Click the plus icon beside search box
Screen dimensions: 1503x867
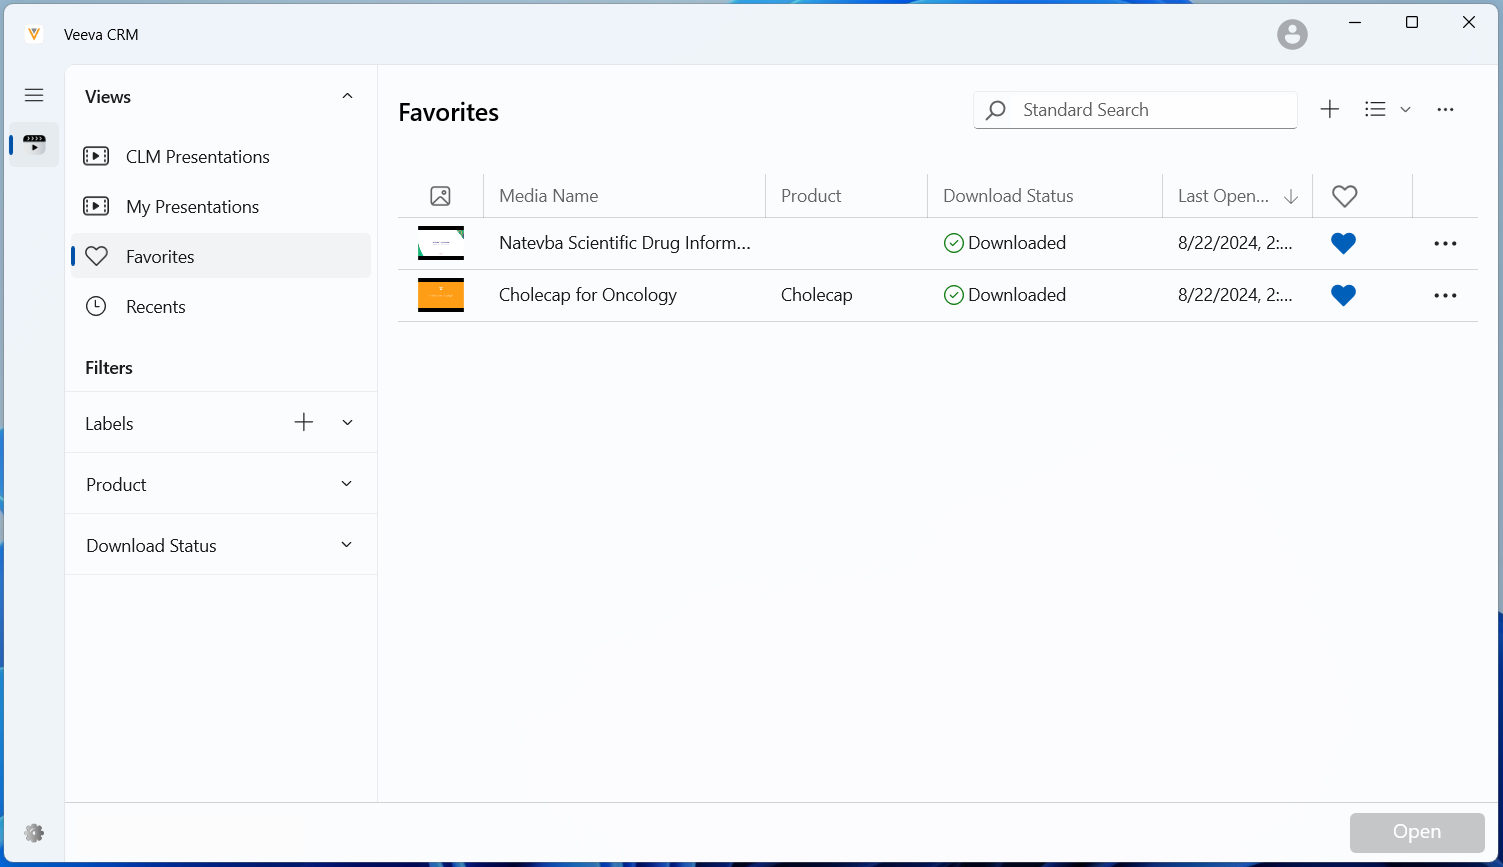point(1329,110)
